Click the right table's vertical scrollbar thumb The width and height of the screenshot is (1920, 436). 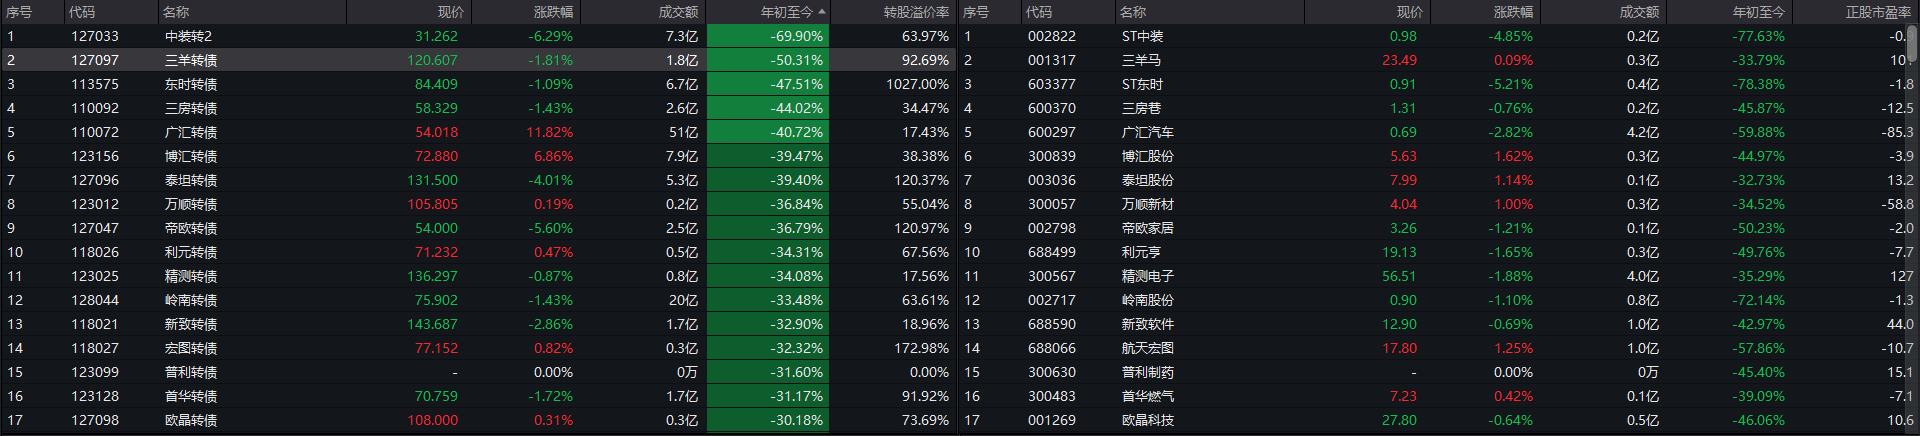tap(1912, 44)
